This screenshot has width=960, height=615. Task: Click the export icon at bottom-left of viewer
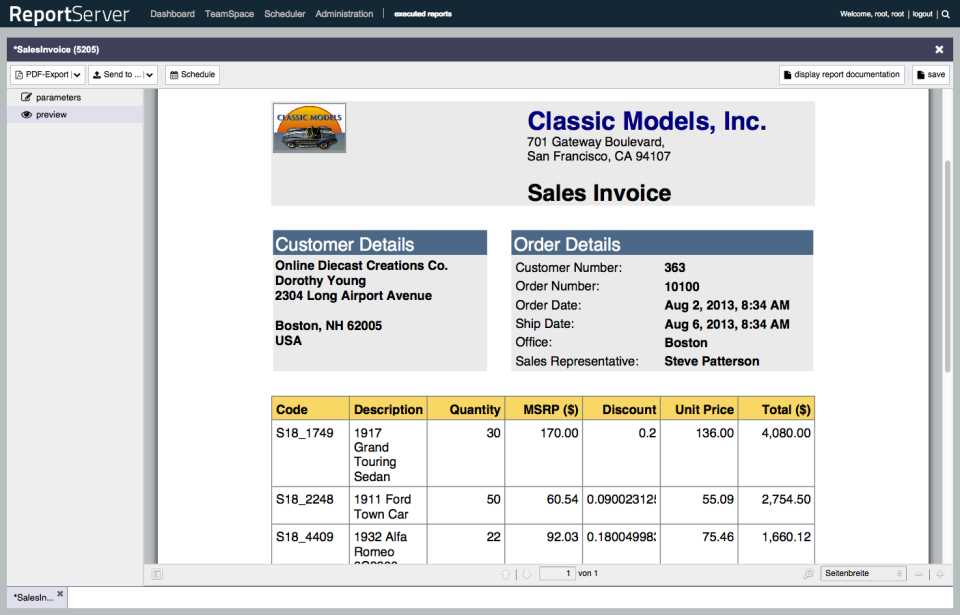click(x=155, y=573)
